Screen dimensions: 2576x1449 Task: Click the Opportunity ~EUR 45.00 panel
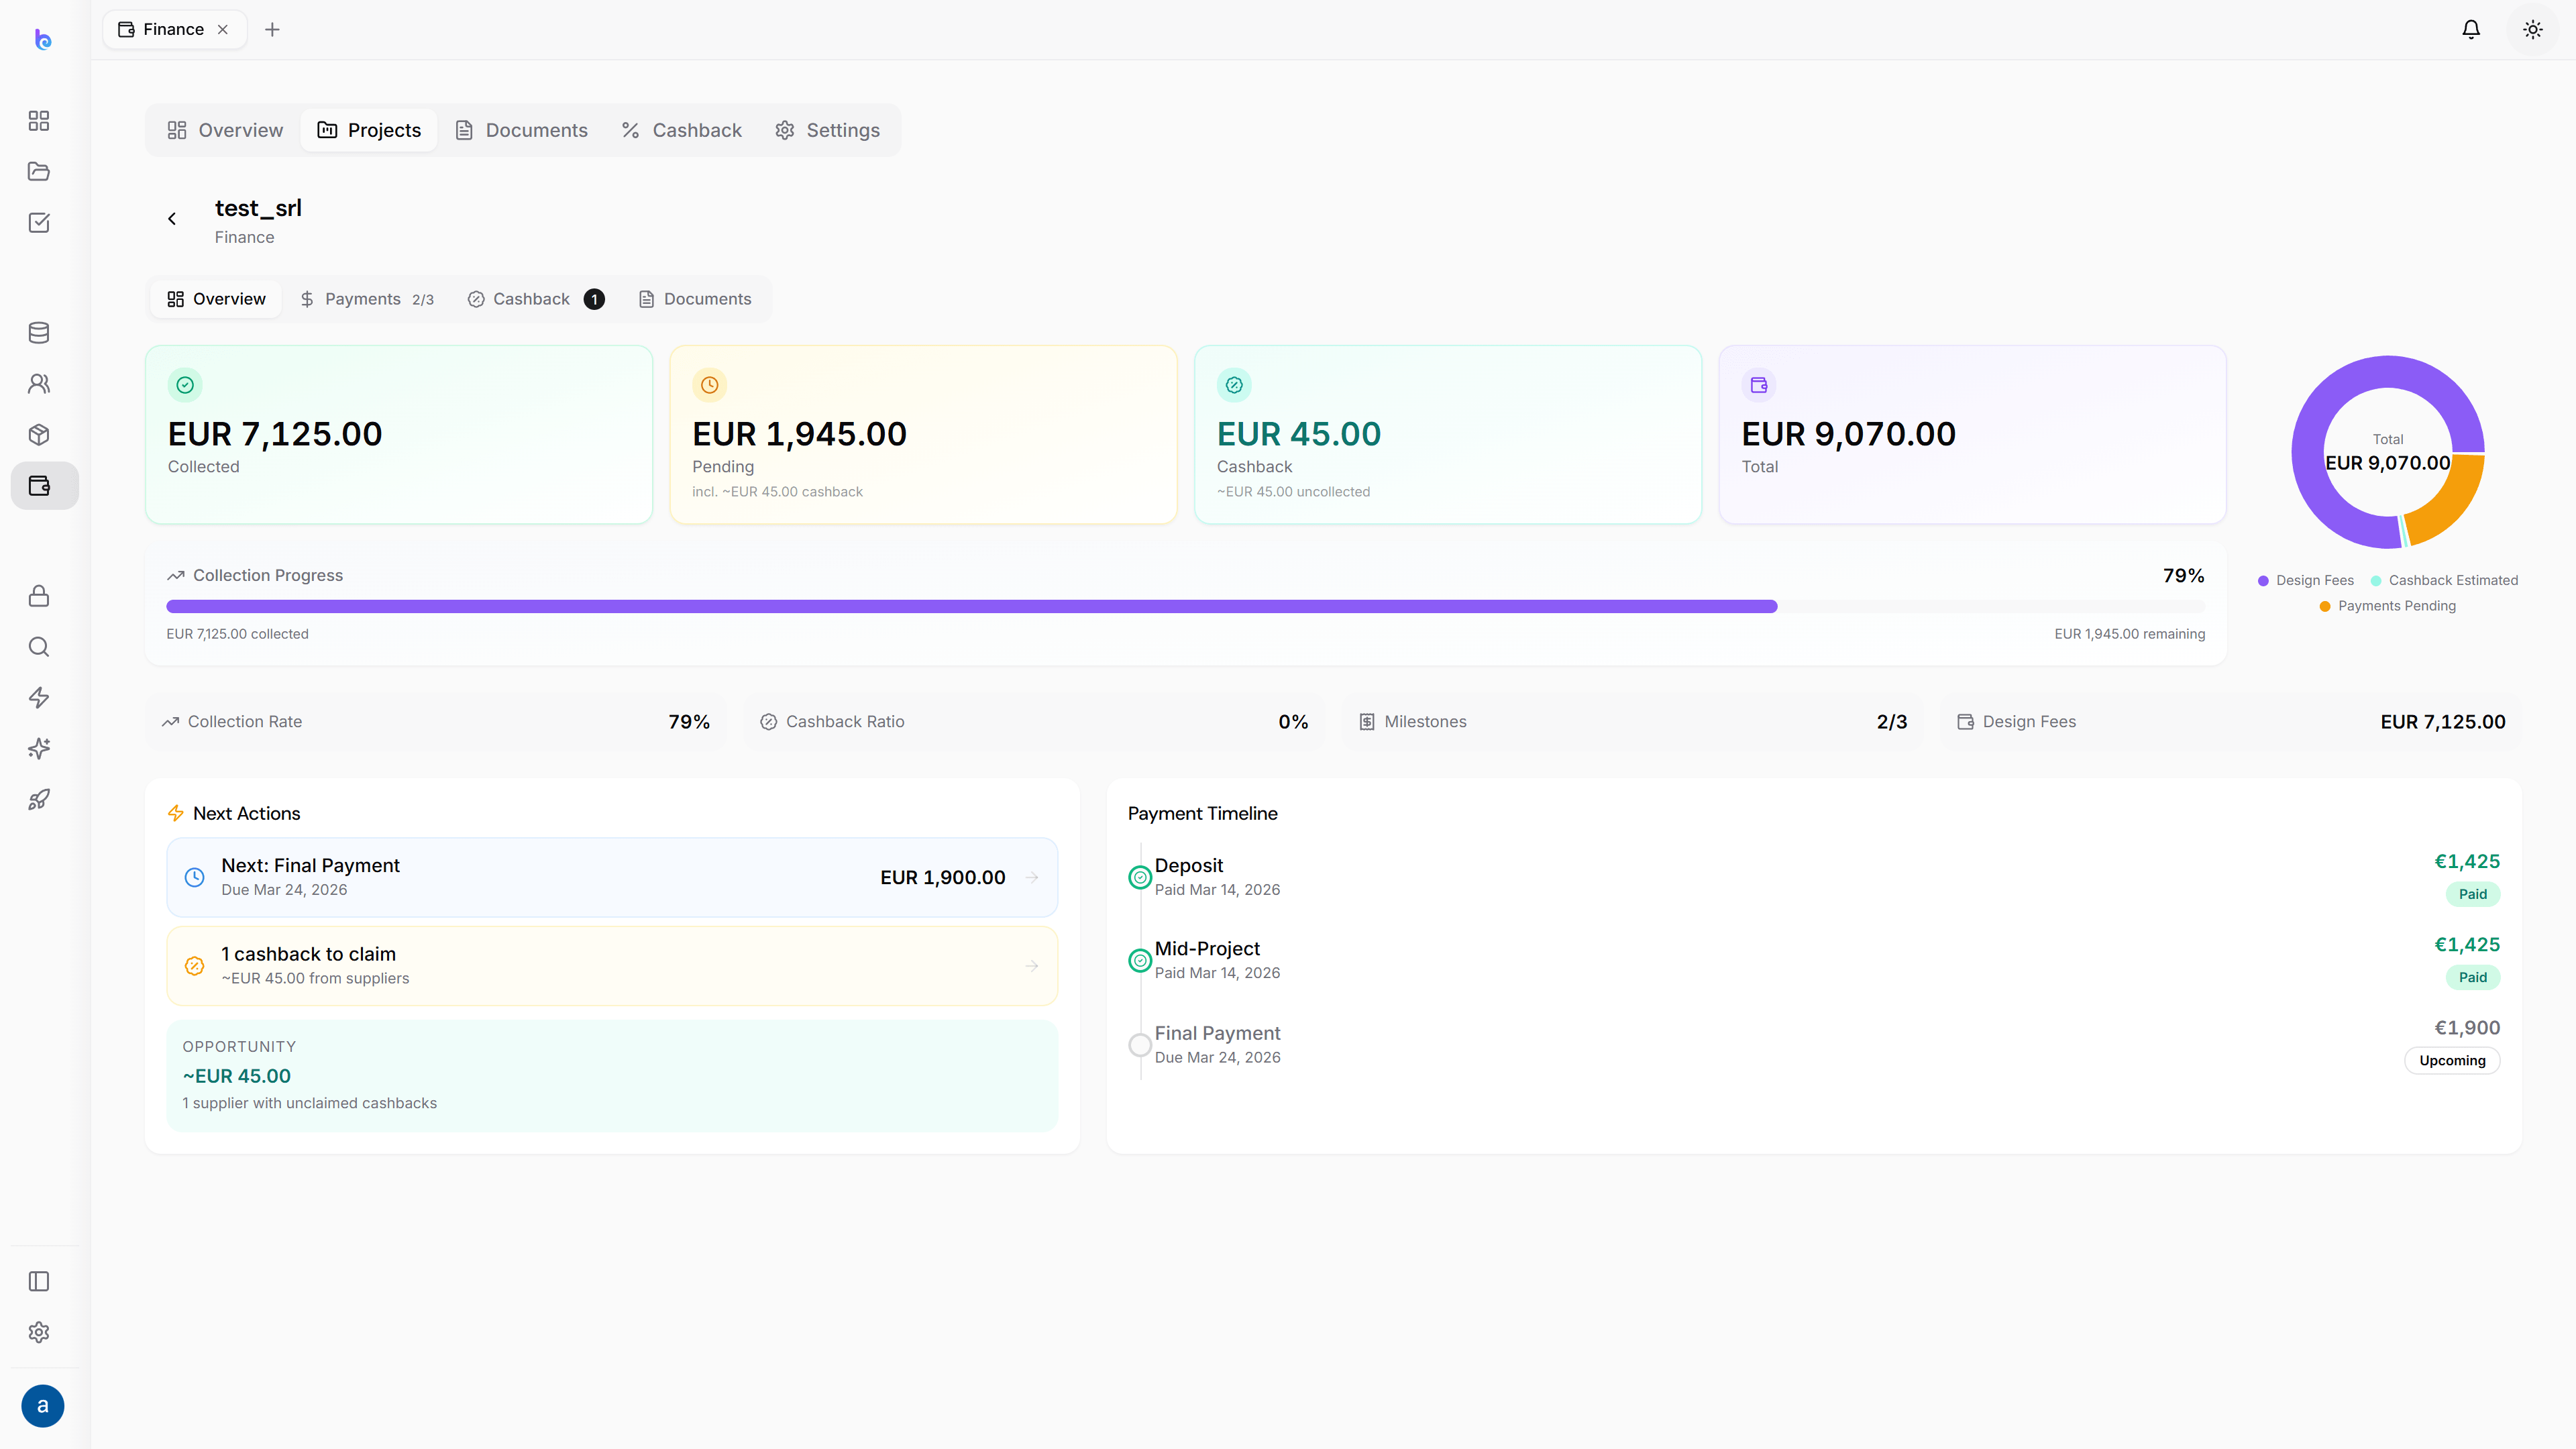pos(612,1076)
